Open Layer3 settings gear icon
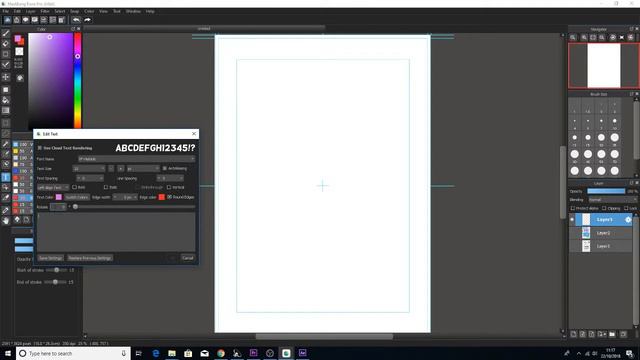 click(628, 220)
